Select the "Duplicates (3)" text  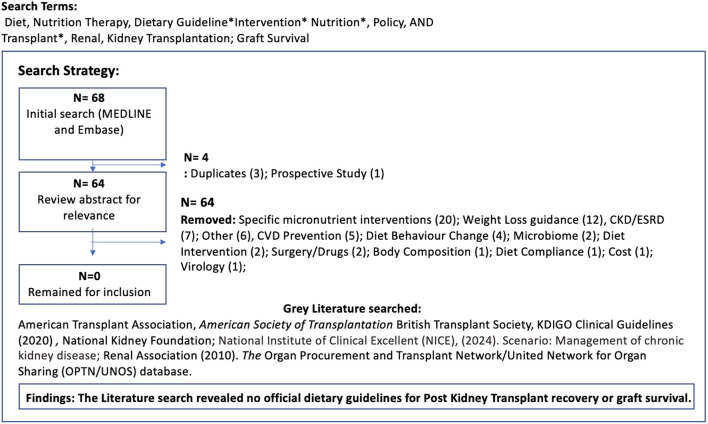click(x=225, y=175)
